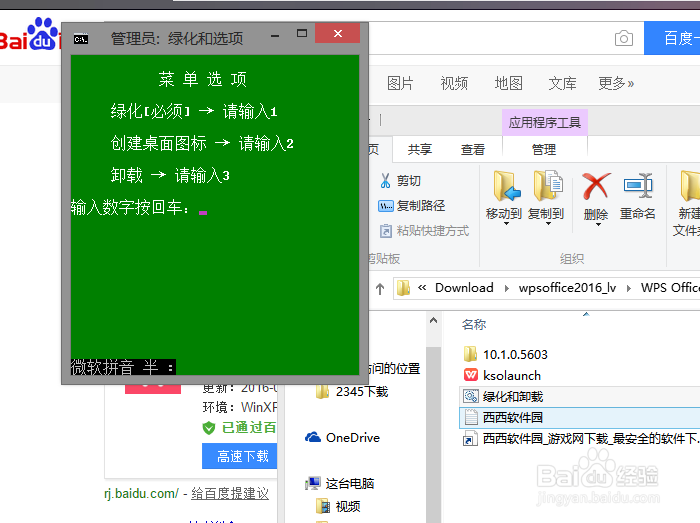Expand the 删除 dropdown arrow
700x523 pixels.
(x=597, y=224)
